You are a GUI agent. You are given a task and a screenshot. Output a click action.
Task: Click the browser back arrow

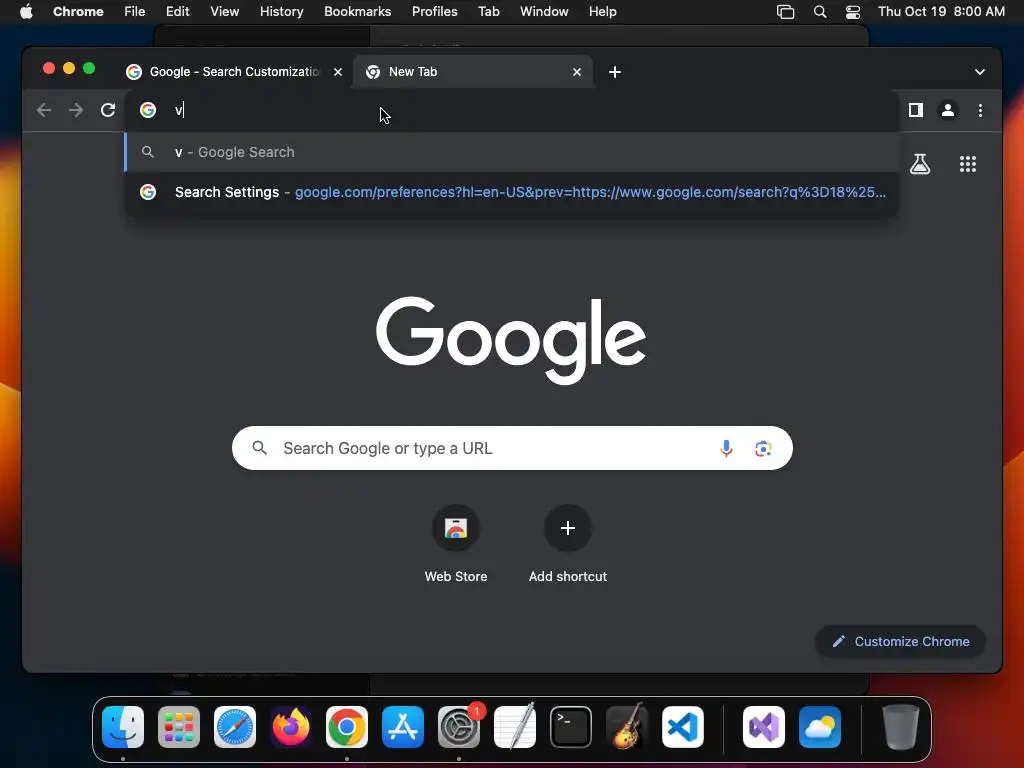tap(44, 110)
